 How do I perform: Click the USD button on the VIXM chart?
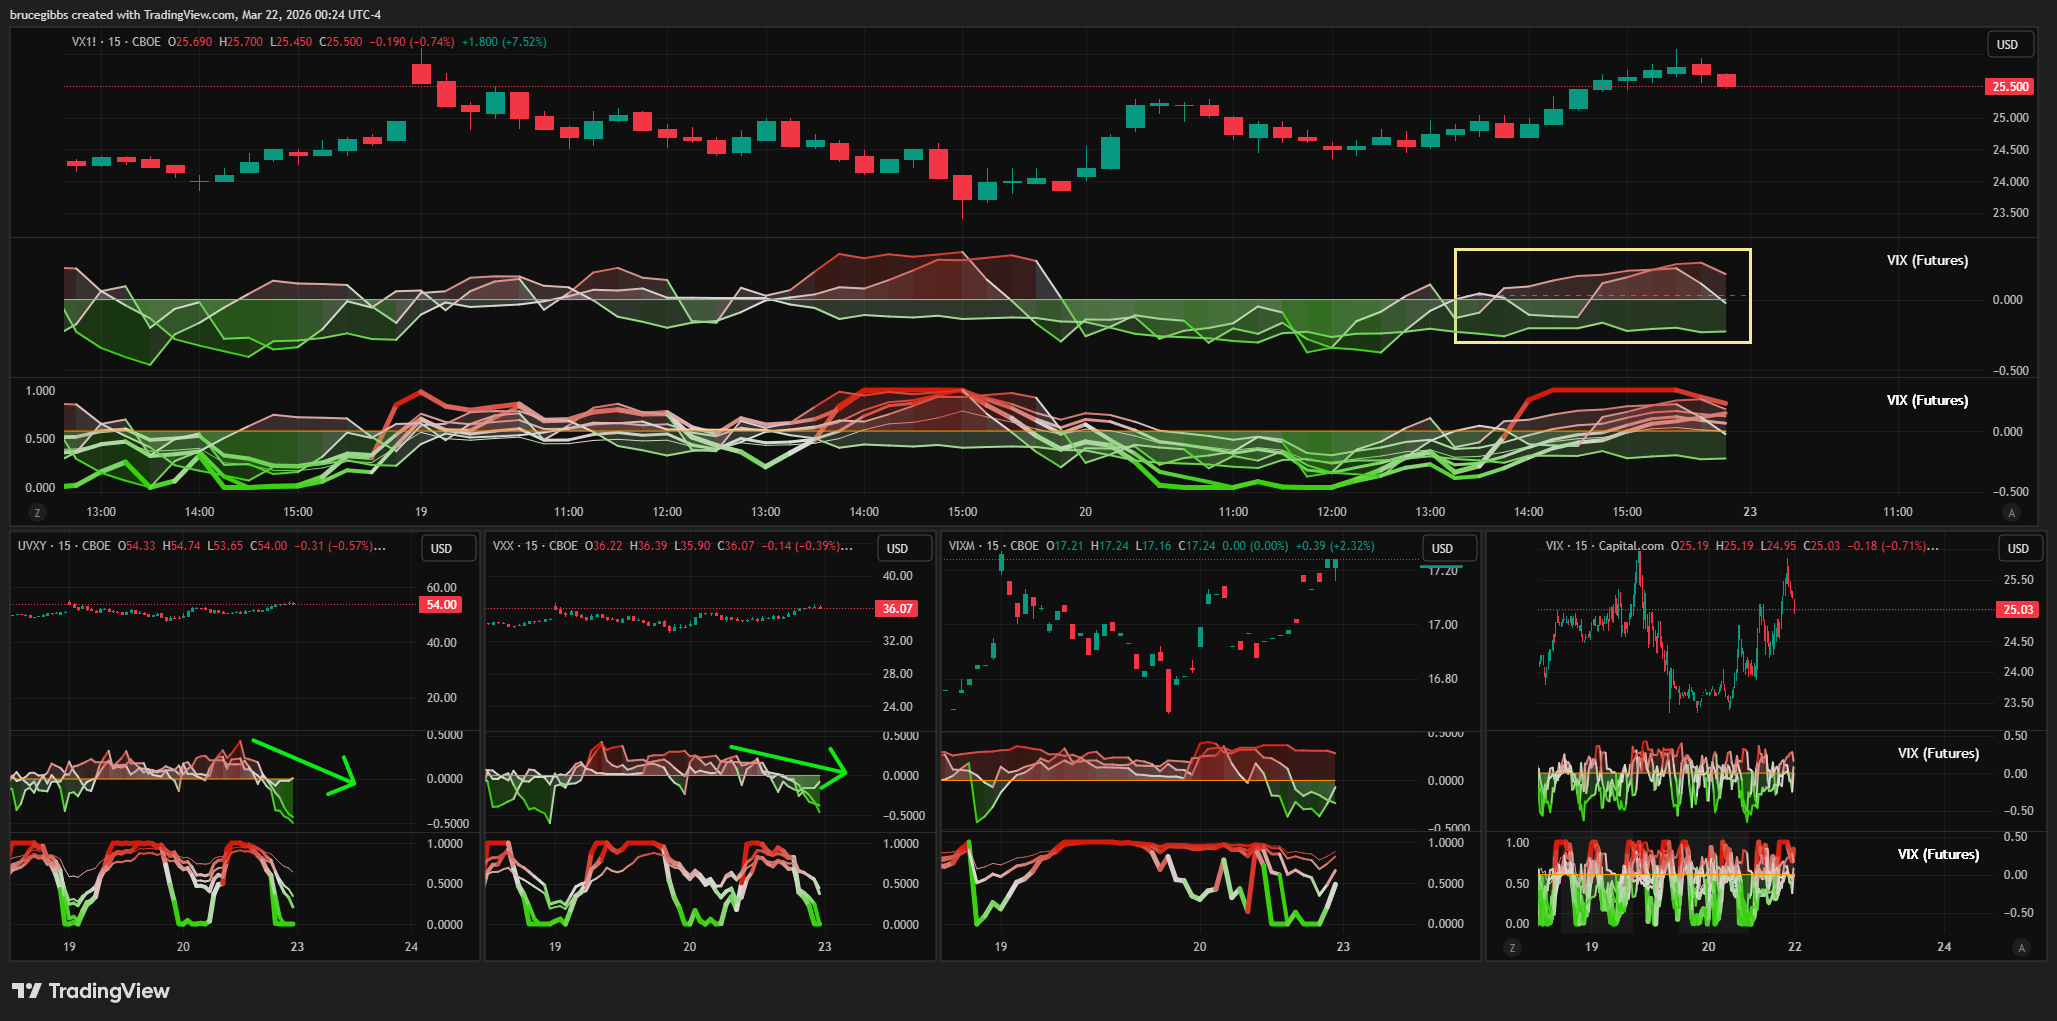[x=1442, y=549]
